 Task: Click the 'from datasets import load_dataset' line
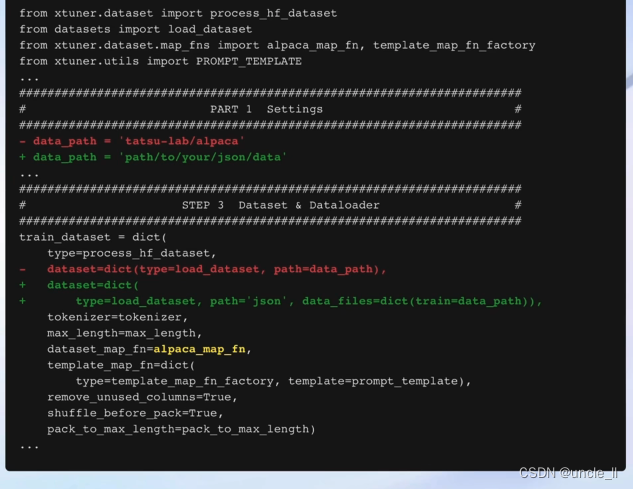pyautogui.click(x=136, y=29)
